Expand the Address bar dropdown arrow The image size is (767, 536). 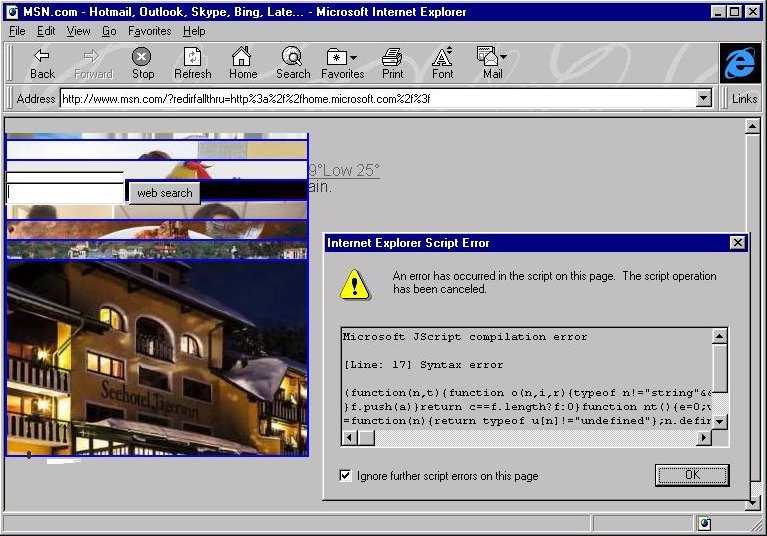[703, 98]
